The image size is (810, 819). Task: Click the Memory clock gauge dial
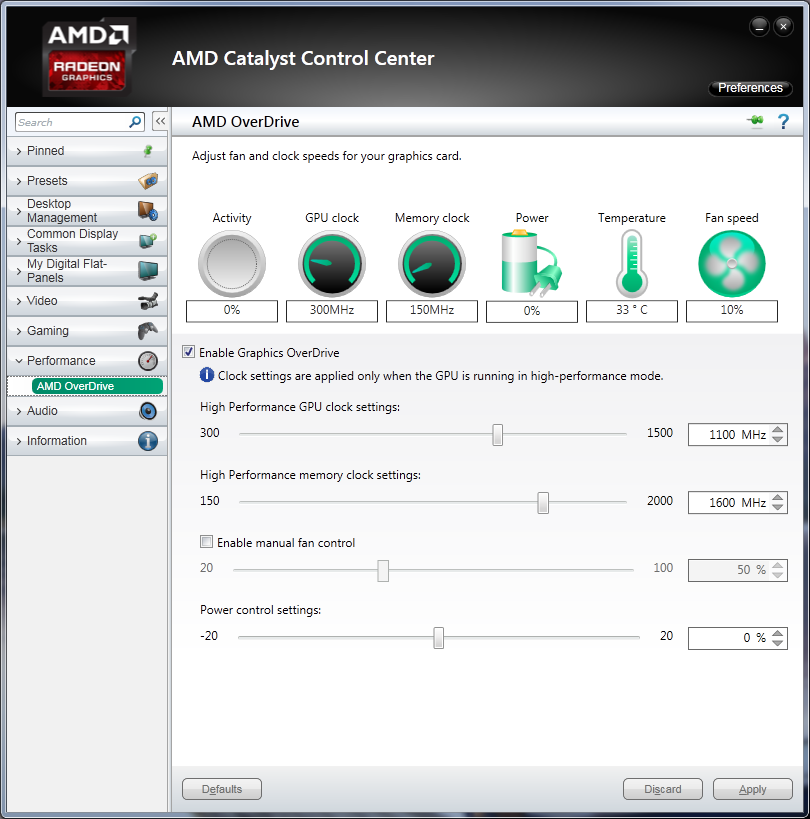click(432, 264)
